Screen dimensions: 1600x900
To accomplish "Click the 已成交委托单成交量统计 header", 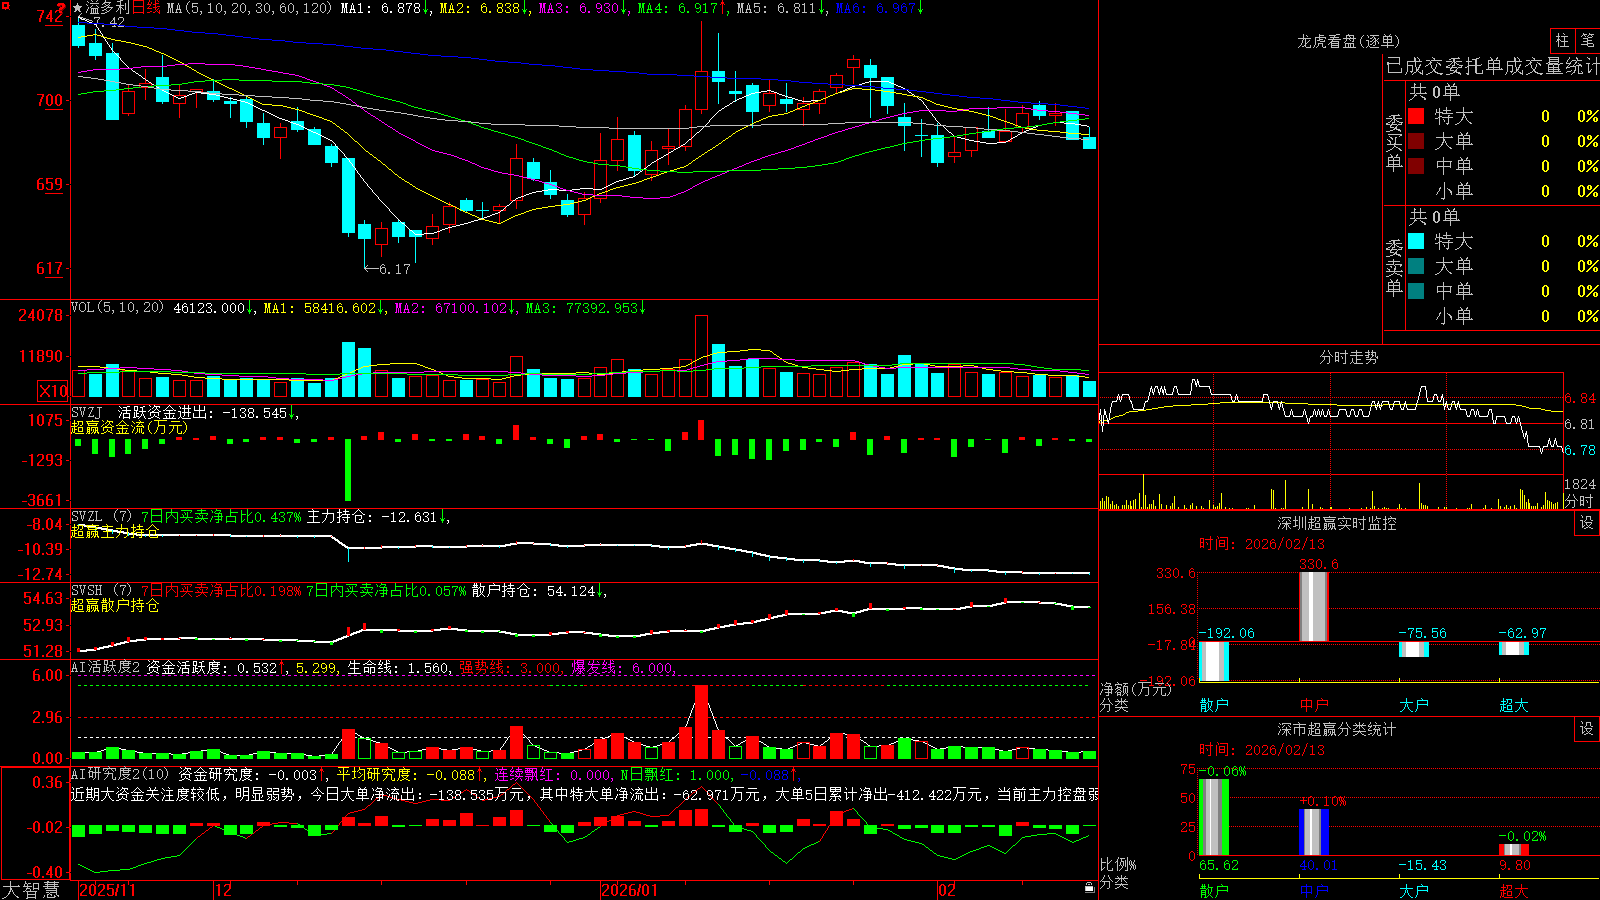I will [x=1492, y=67].
